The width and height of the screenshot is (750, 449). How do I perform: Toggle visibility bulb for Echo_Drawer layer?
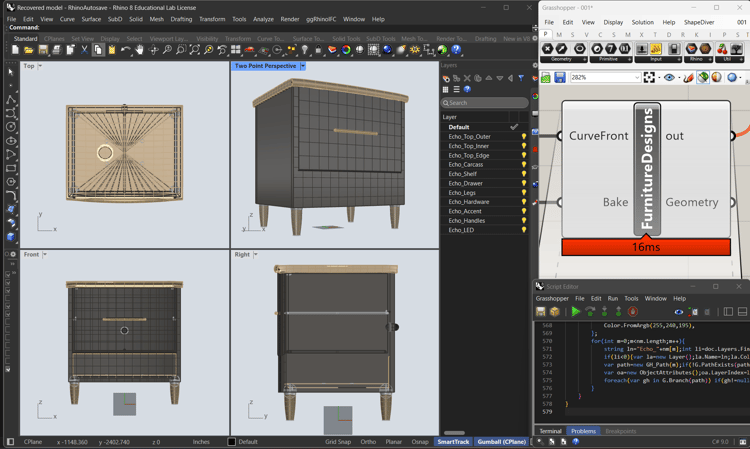(524, 183)
